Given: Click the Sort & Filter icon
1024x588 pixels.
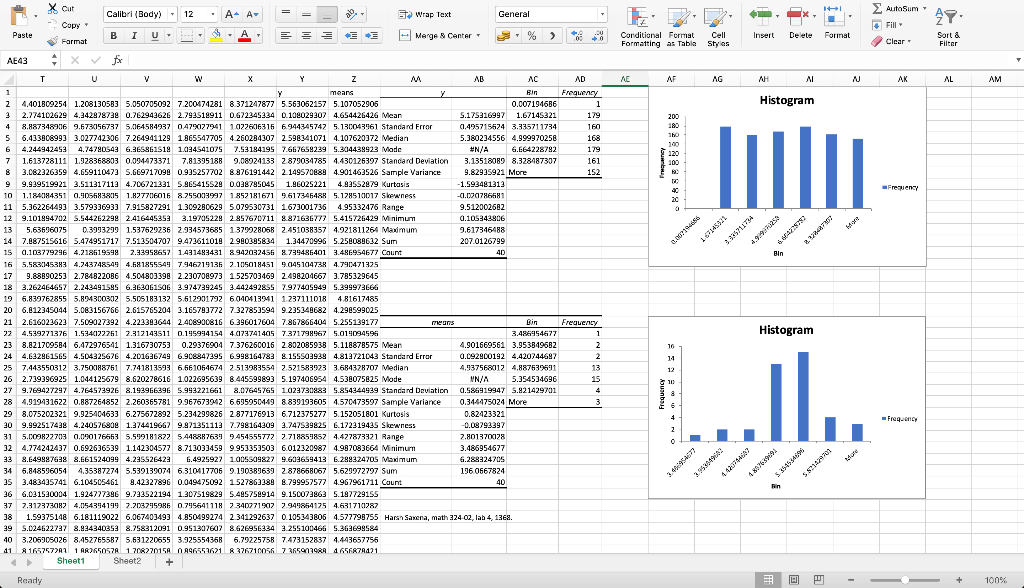Looking at the screenshot, I should [946, 17].
